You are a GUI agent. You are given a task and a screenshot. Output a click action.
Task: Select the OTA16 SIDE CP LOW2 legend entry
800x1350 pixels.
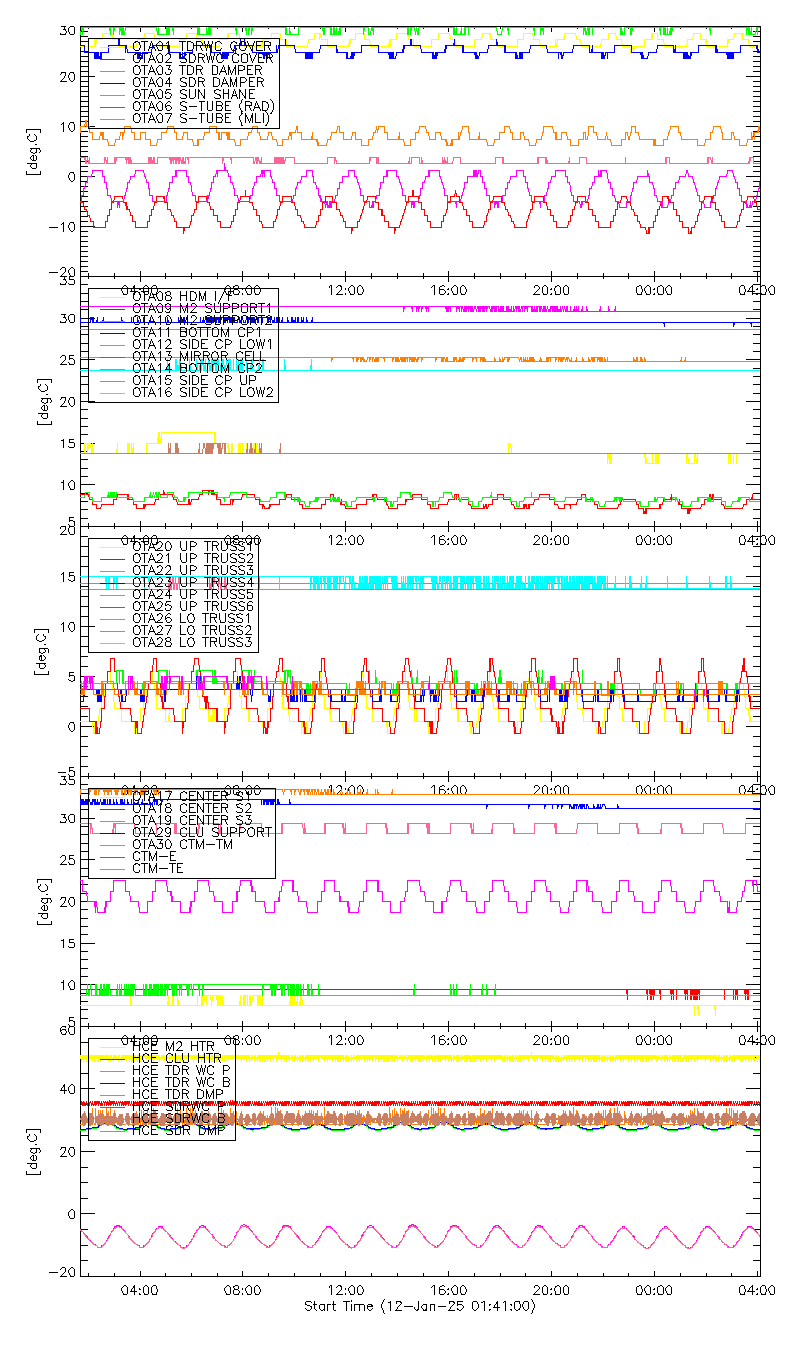(x=203, y=392)
